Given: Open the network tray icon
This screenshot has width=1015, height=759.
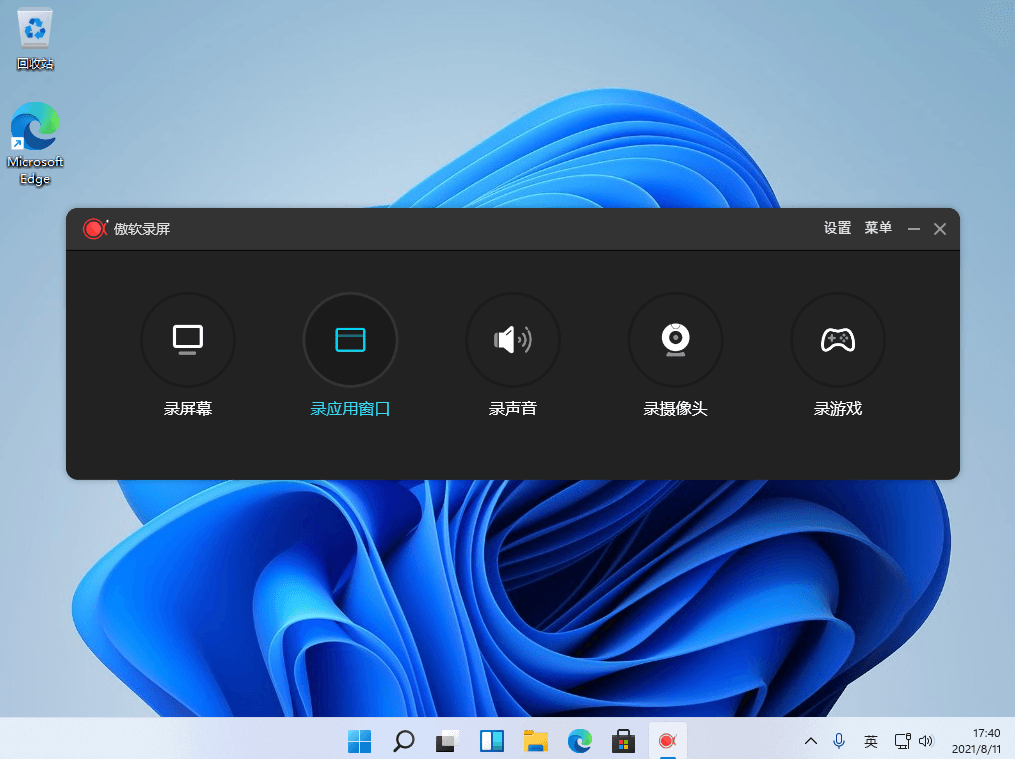Looking at the screenshot, I should click(x=902, y=741).
